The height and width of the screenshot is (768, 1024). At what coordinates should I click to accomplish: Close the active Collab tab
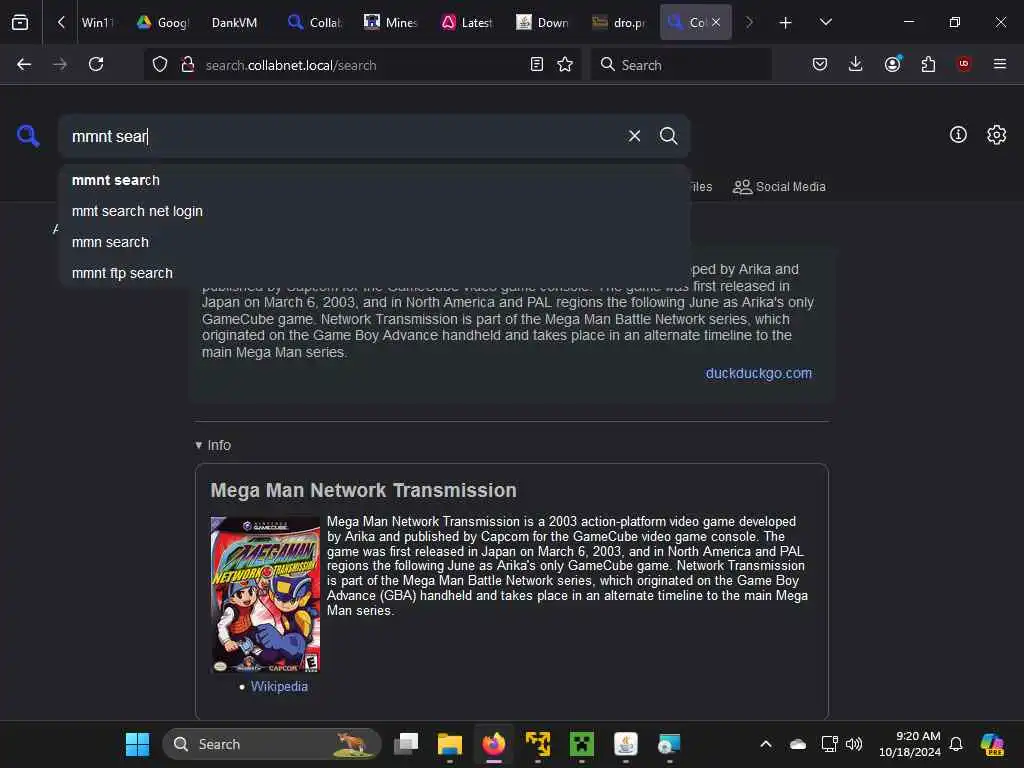point(716,22)
